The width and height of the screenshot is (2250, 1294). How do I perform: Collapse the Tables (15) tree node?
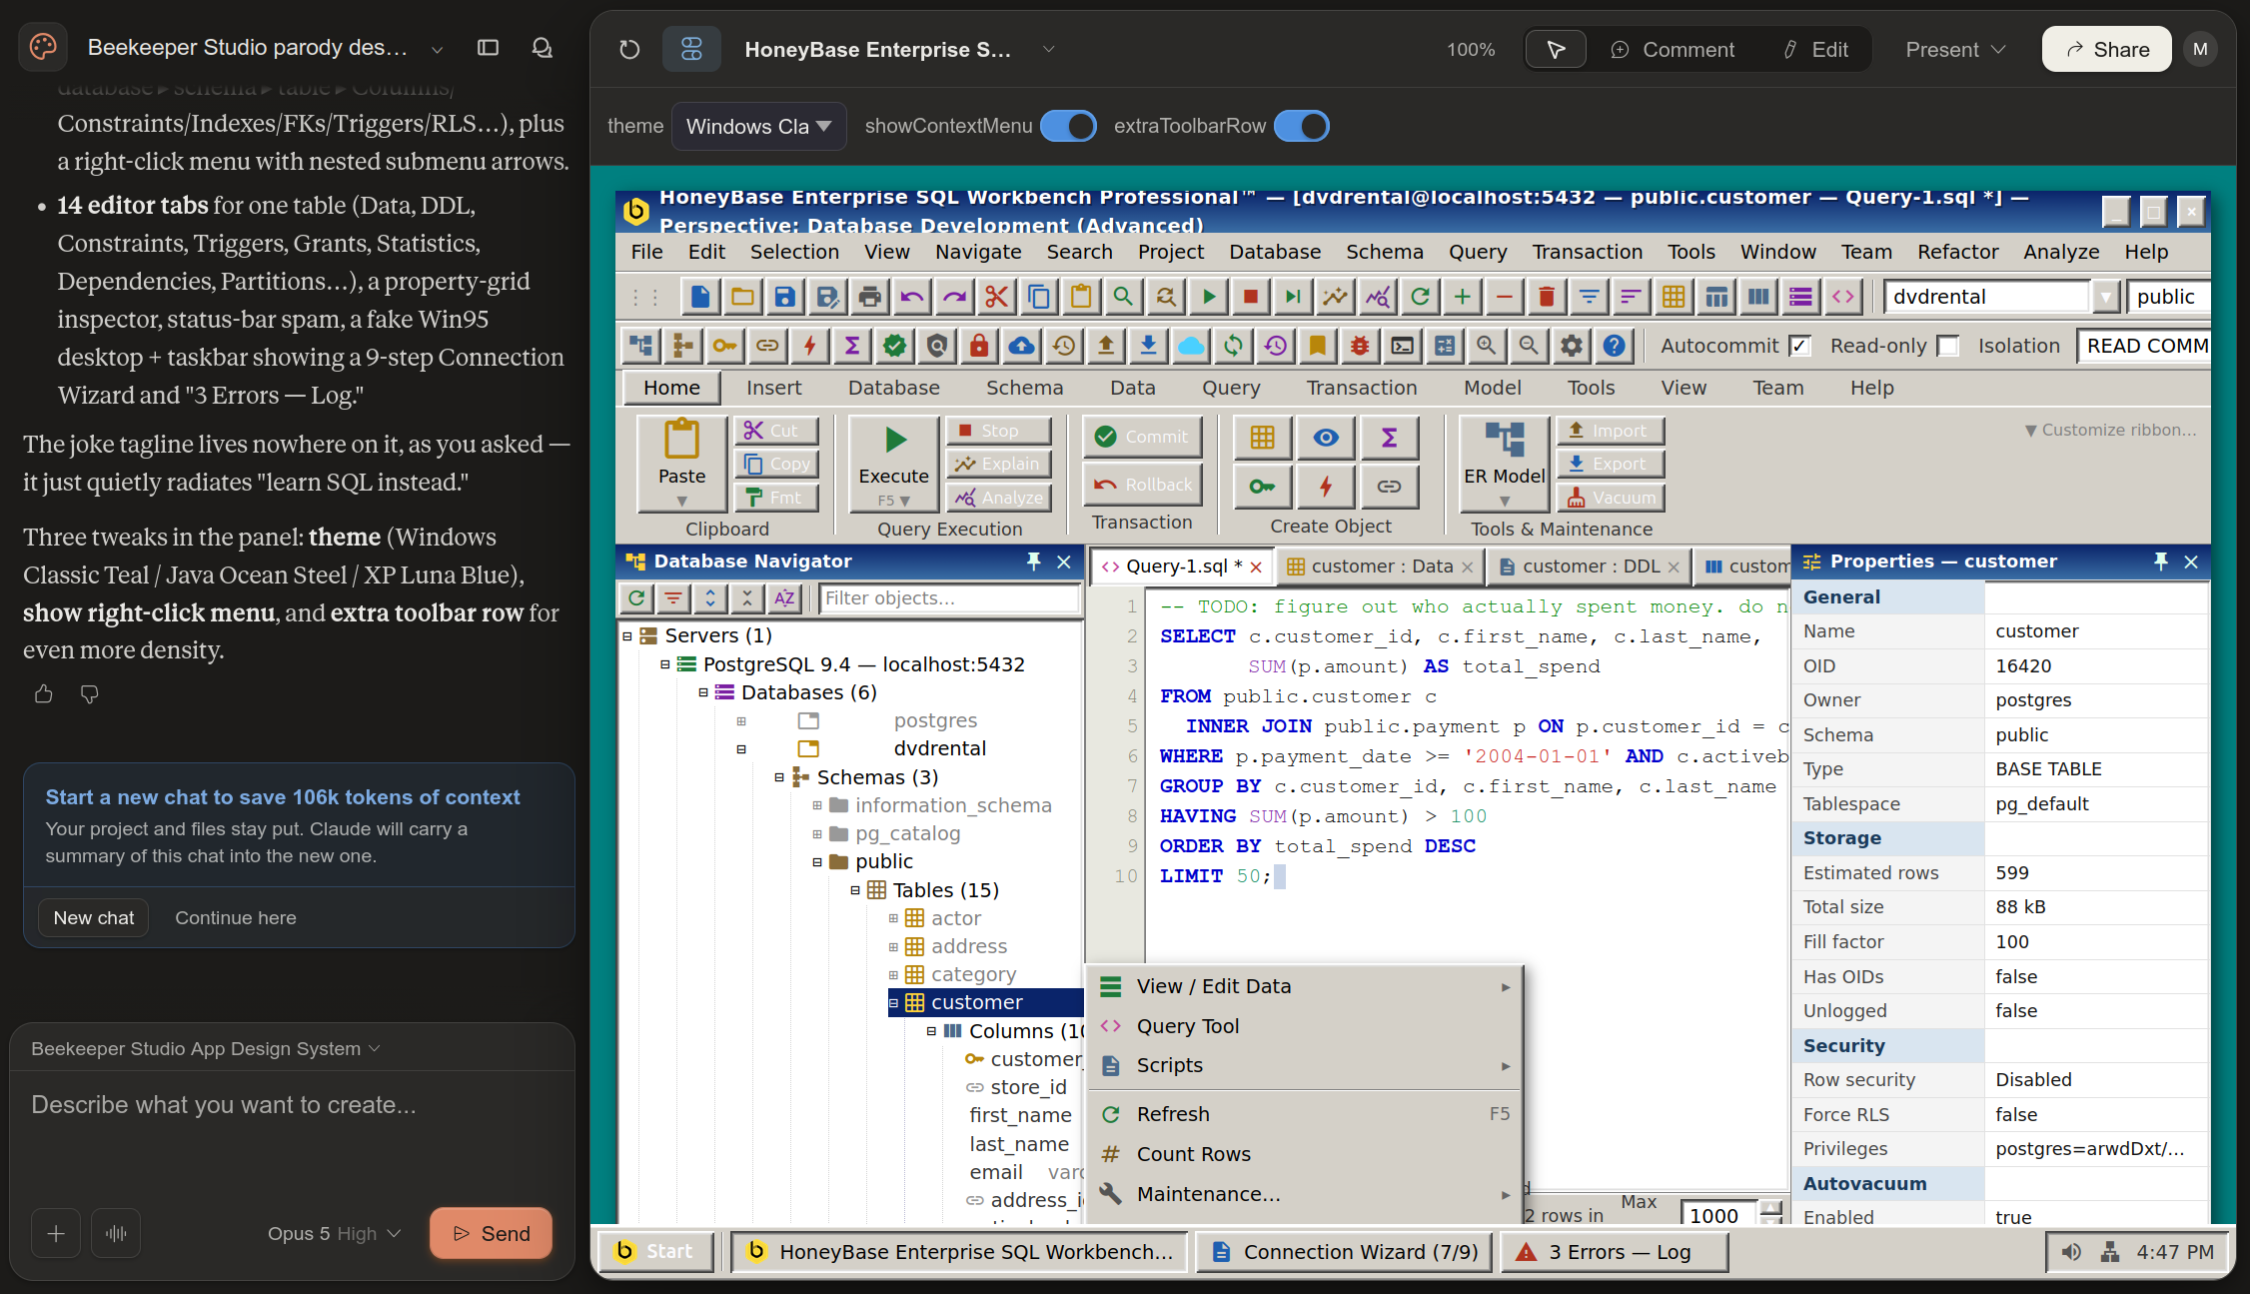pyautogui.click(x=855, y=890)
